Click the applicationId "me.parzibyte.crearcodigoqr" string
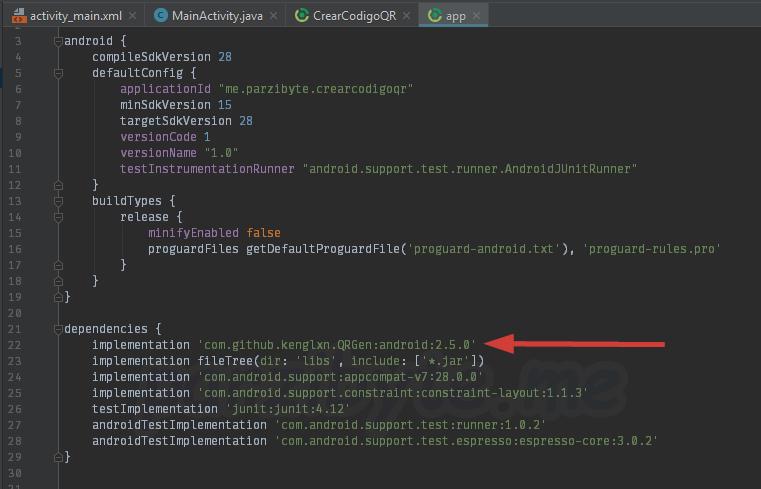 (x=315, y=89)
